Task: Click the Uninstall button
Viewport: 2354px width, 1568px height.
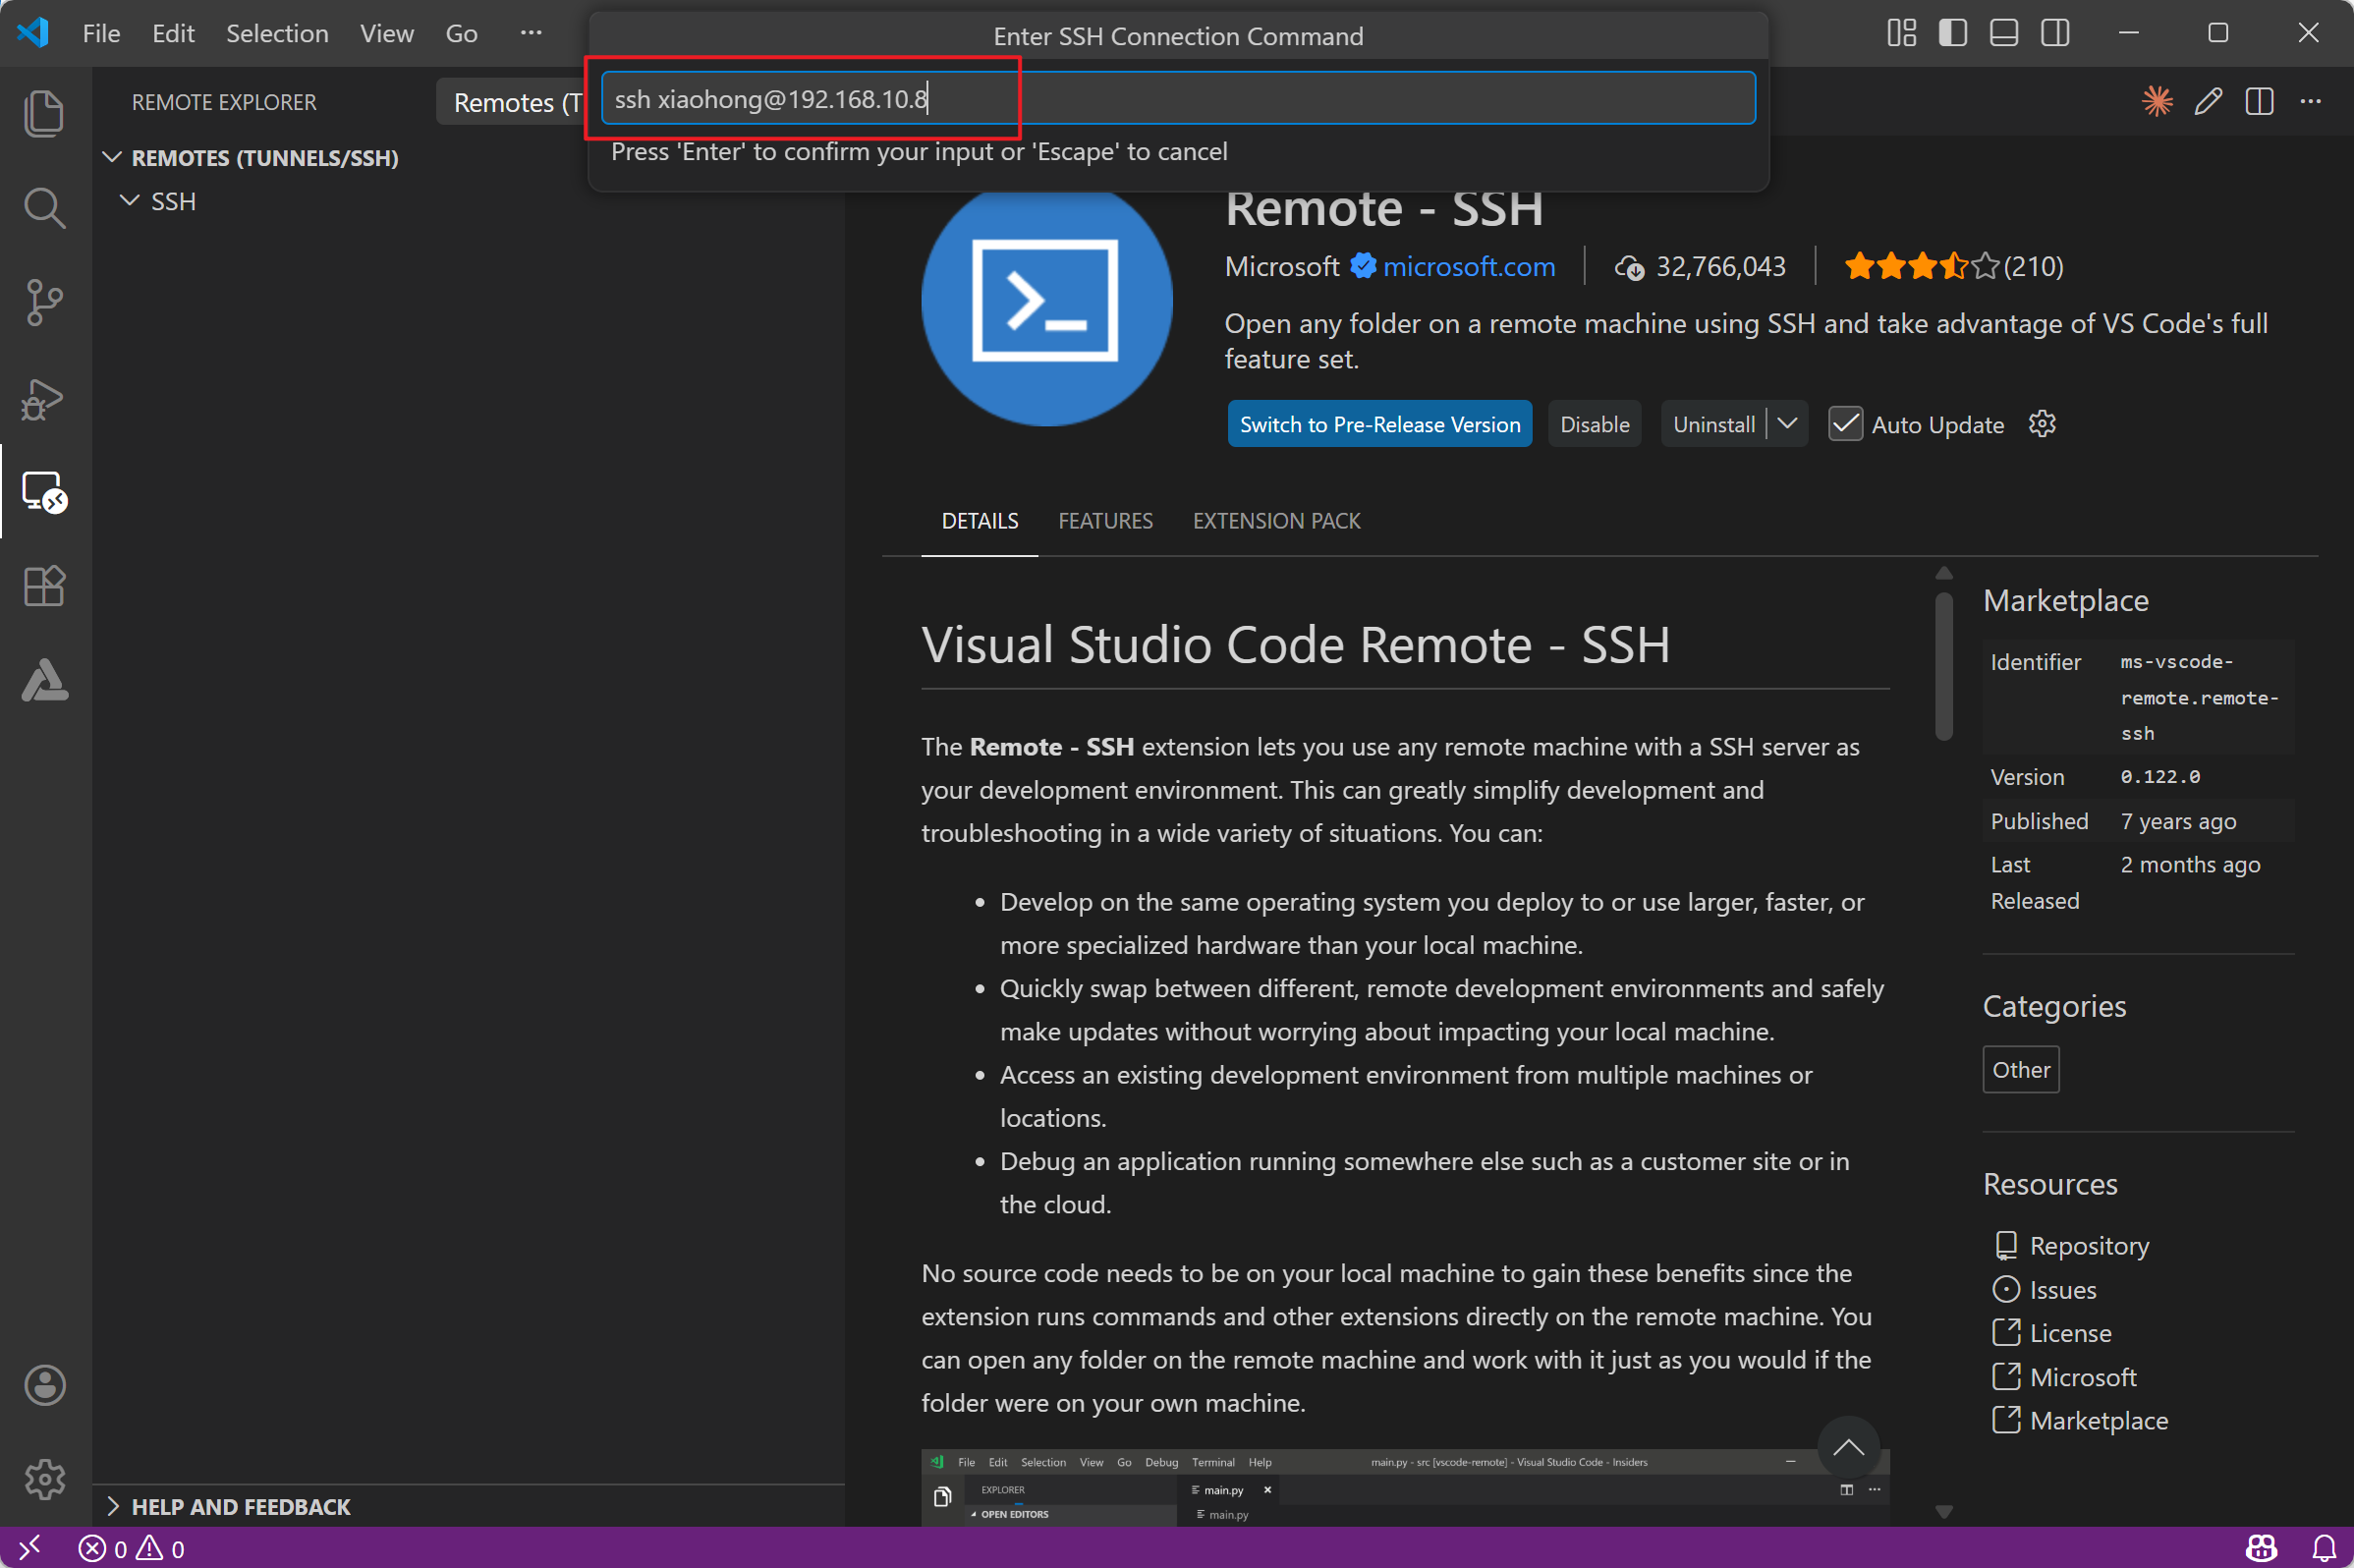Action: point(1714,424)
